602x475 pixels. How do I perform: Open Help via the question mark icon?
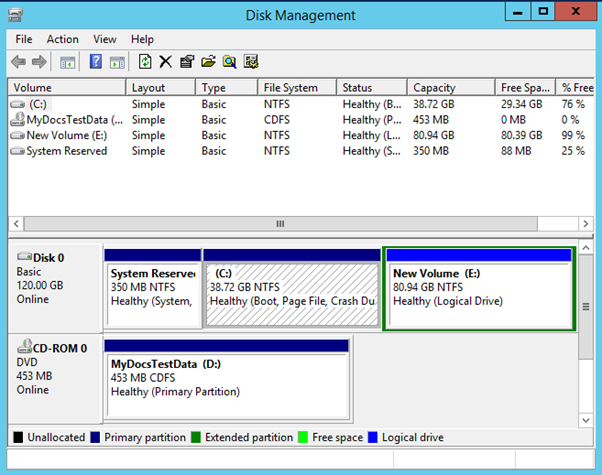96,62
